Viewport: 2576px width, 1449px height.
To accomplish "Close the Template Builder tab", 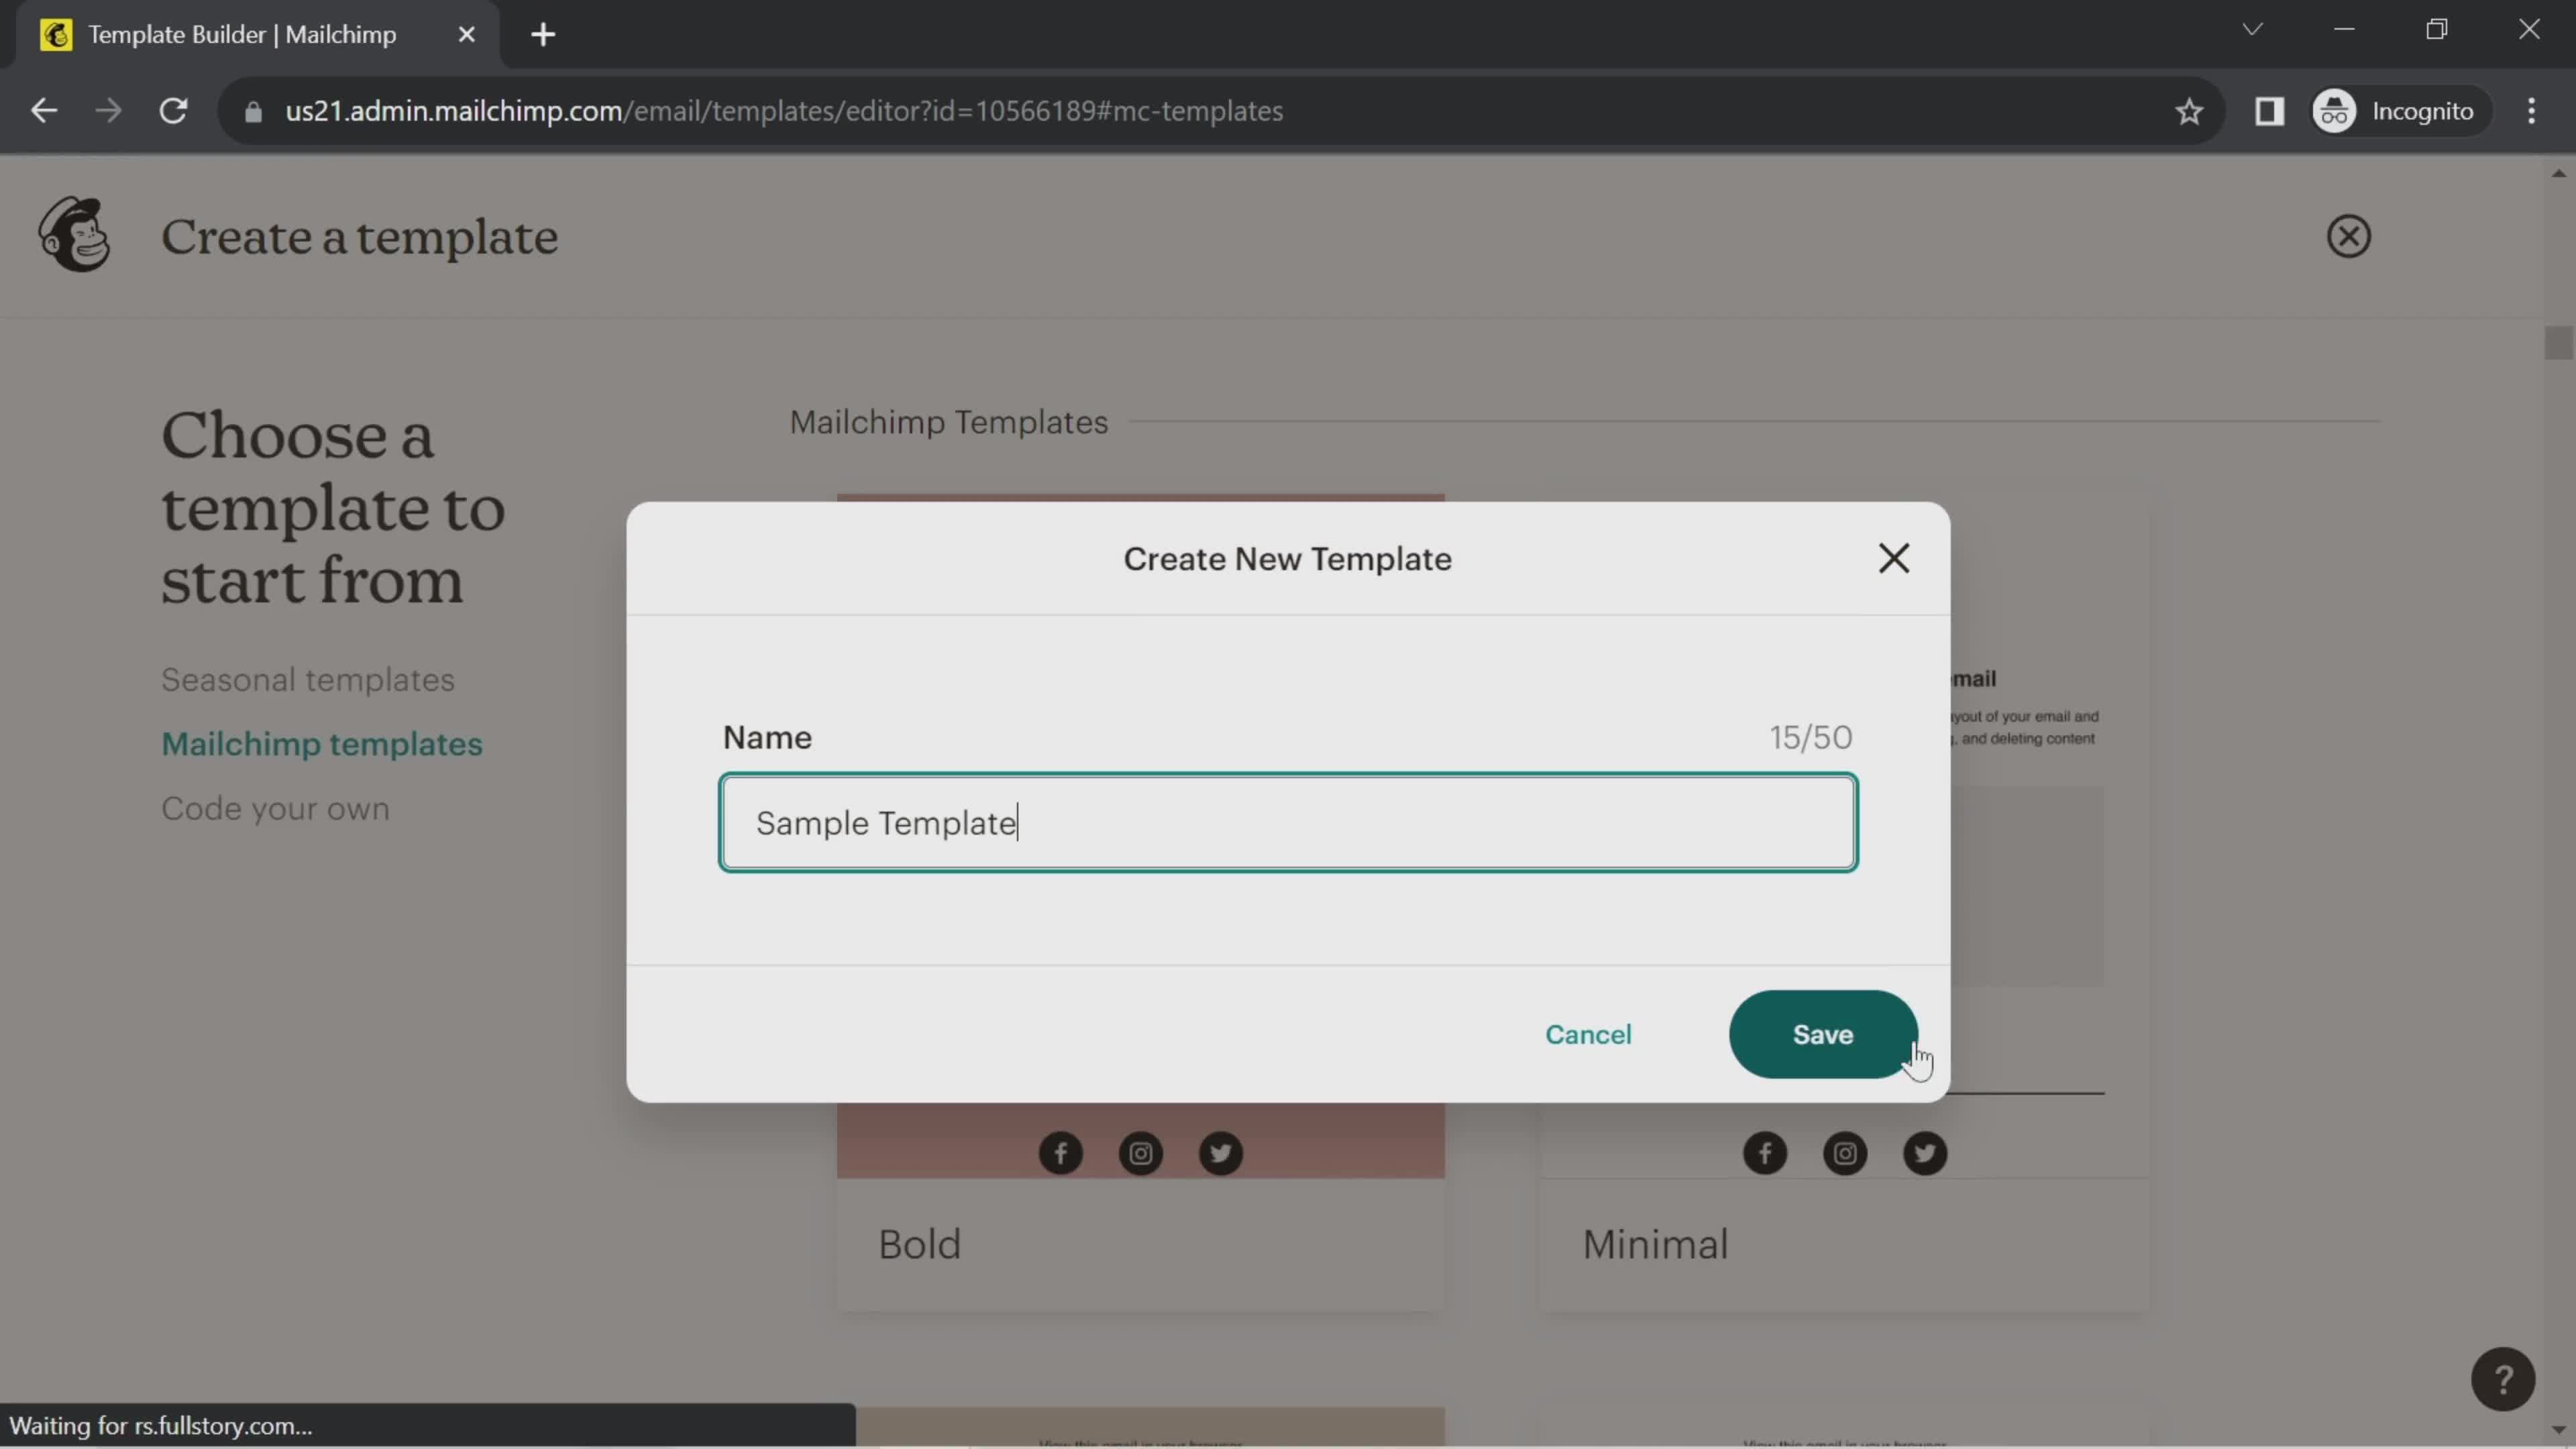I will tap(466, 35).
